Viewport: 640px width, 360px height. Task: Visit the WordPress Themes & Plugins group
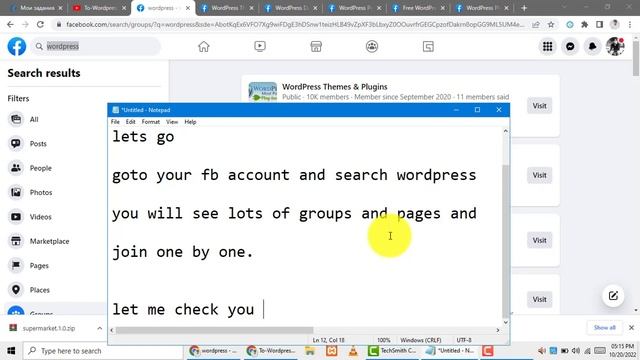pyautogui.click(x=539, y=106)
